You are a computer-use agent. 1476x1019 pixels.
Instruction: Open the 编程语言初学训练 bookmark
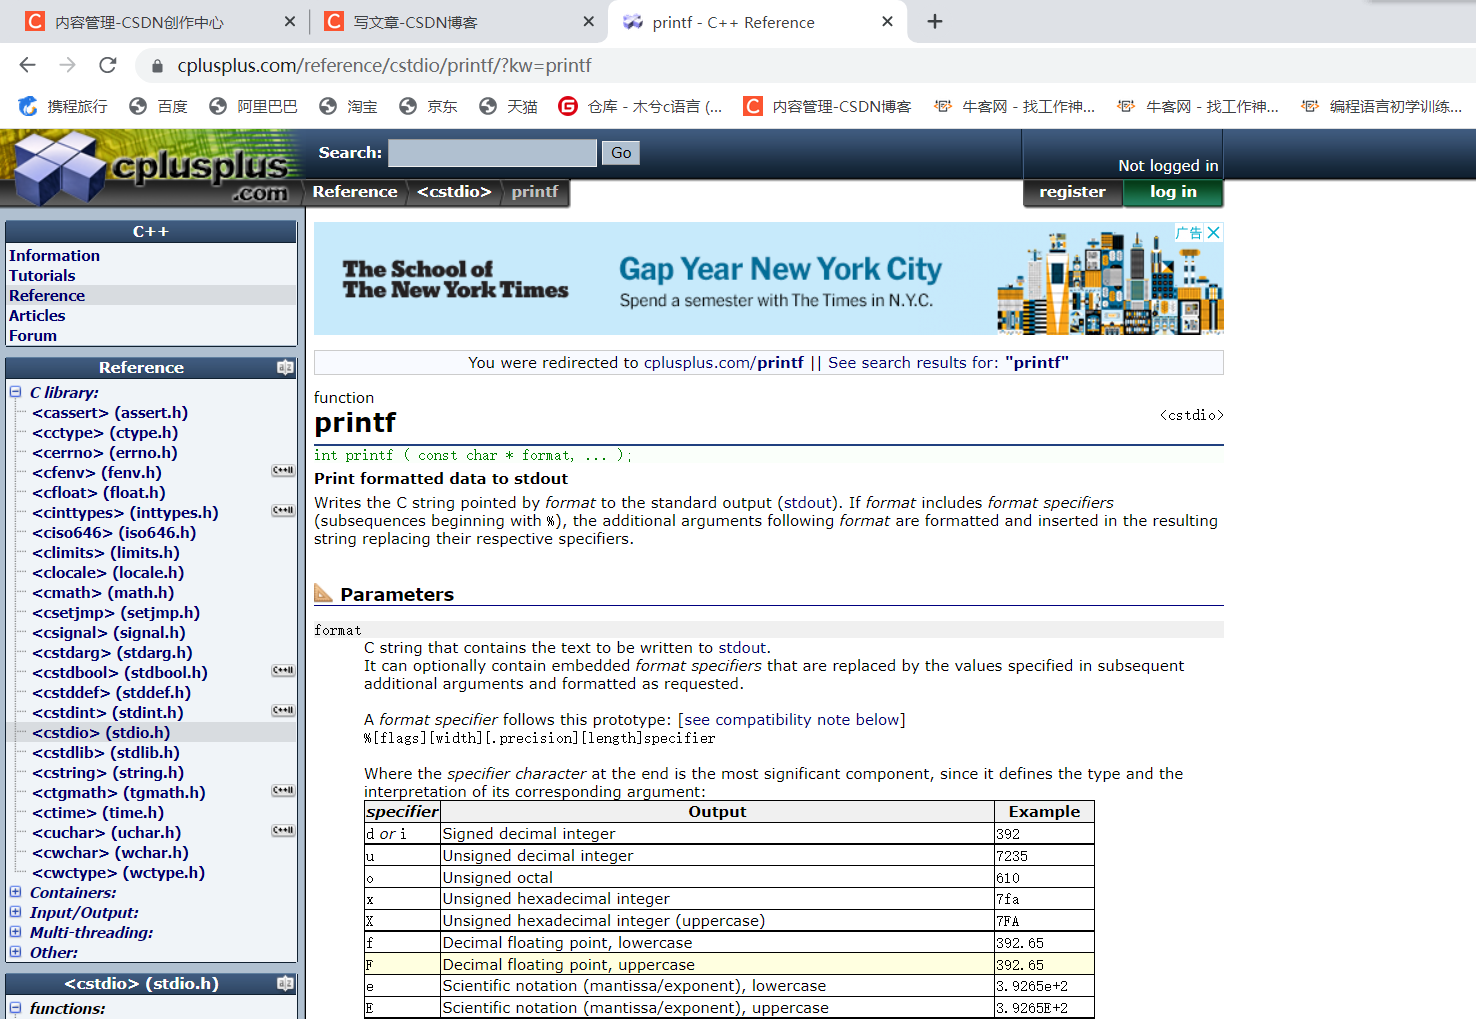[x=1381, y=106]
